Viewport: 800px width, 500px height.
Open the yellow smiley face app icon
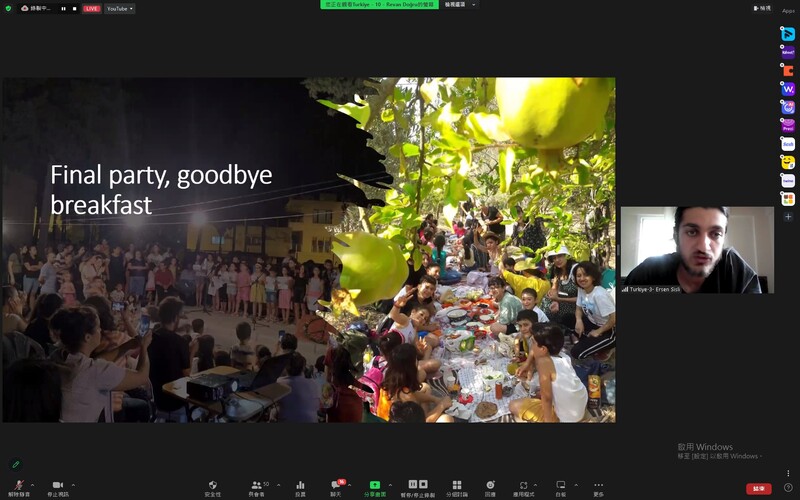(x=788, y=162)
